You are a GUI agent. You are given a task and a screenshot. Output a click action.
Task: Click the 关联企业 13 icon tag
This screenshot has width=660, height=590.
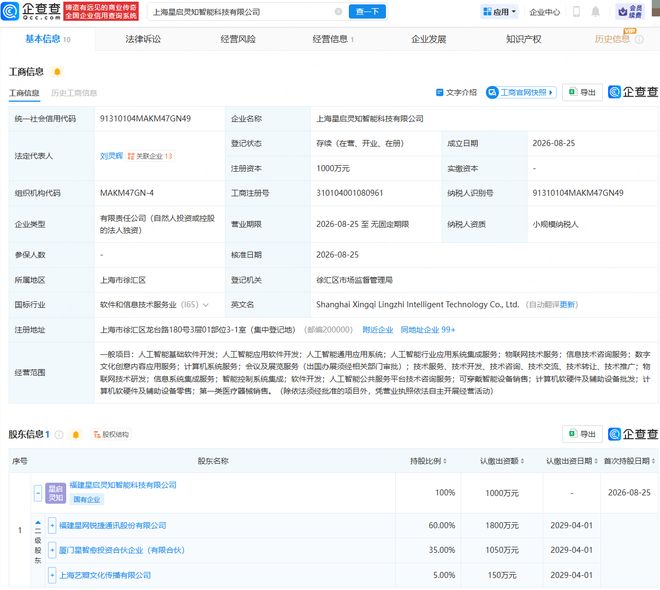click(x=150, y=156)
